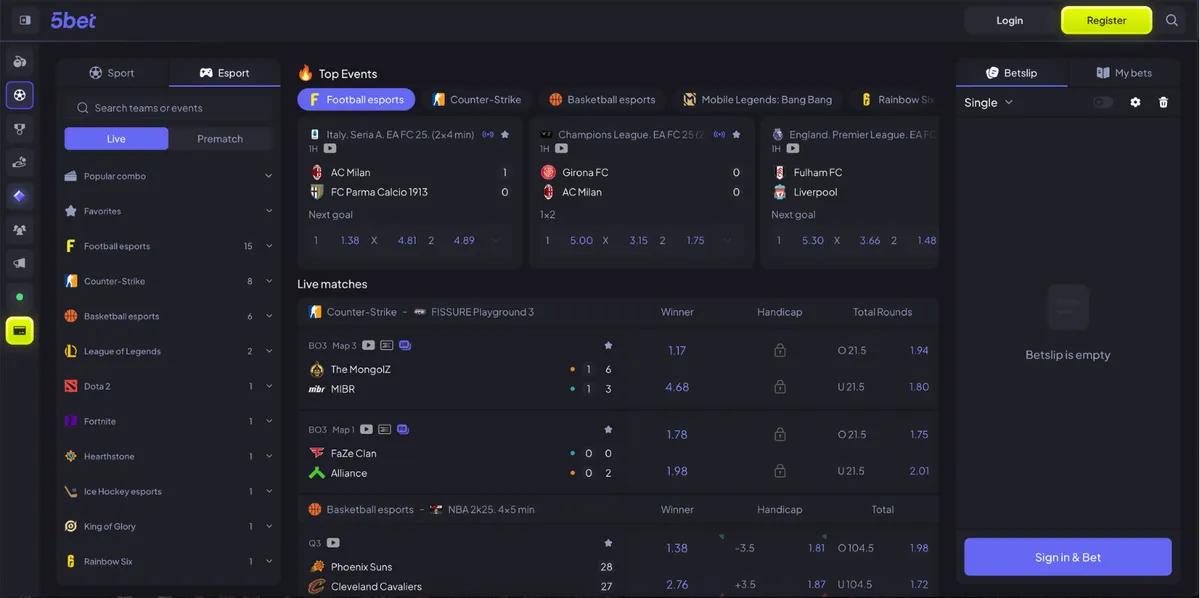Select Basketball esports in Top Events
The width and height of the screenshot is (1200, 598).
click(x=602, y=99)
